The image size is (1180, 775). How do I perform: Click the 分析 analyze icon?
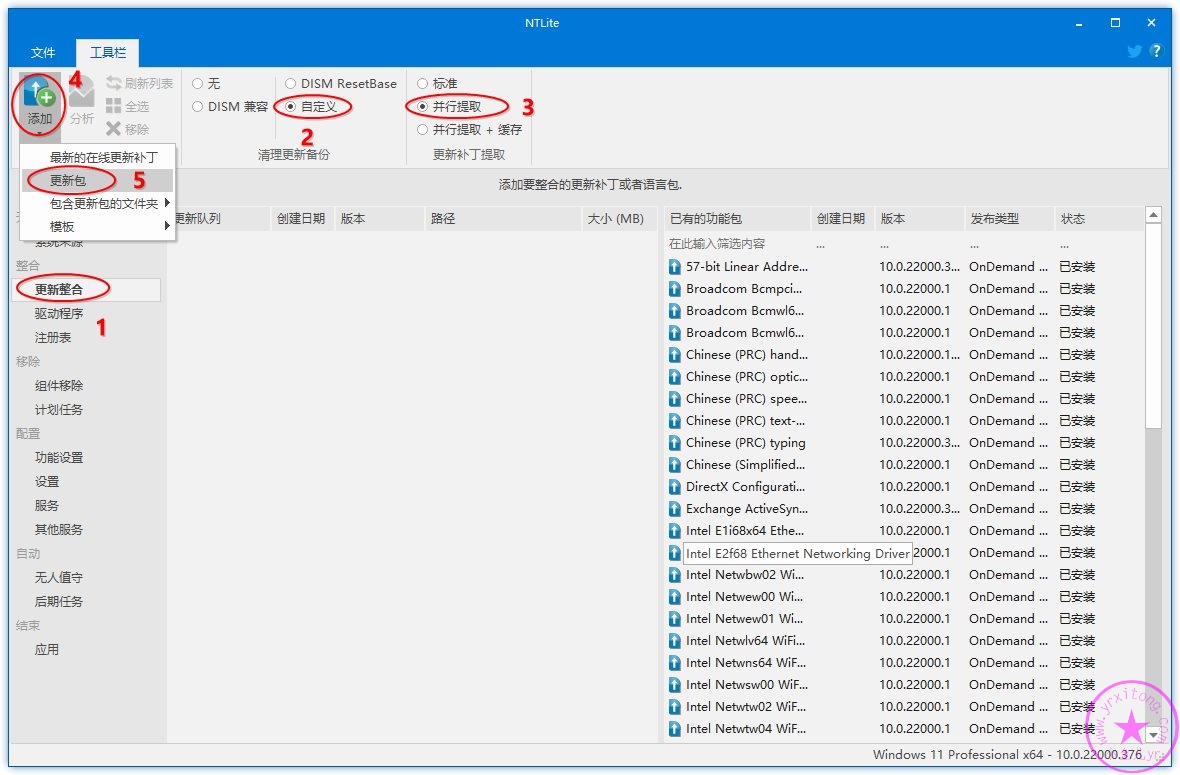pos(81,94)
